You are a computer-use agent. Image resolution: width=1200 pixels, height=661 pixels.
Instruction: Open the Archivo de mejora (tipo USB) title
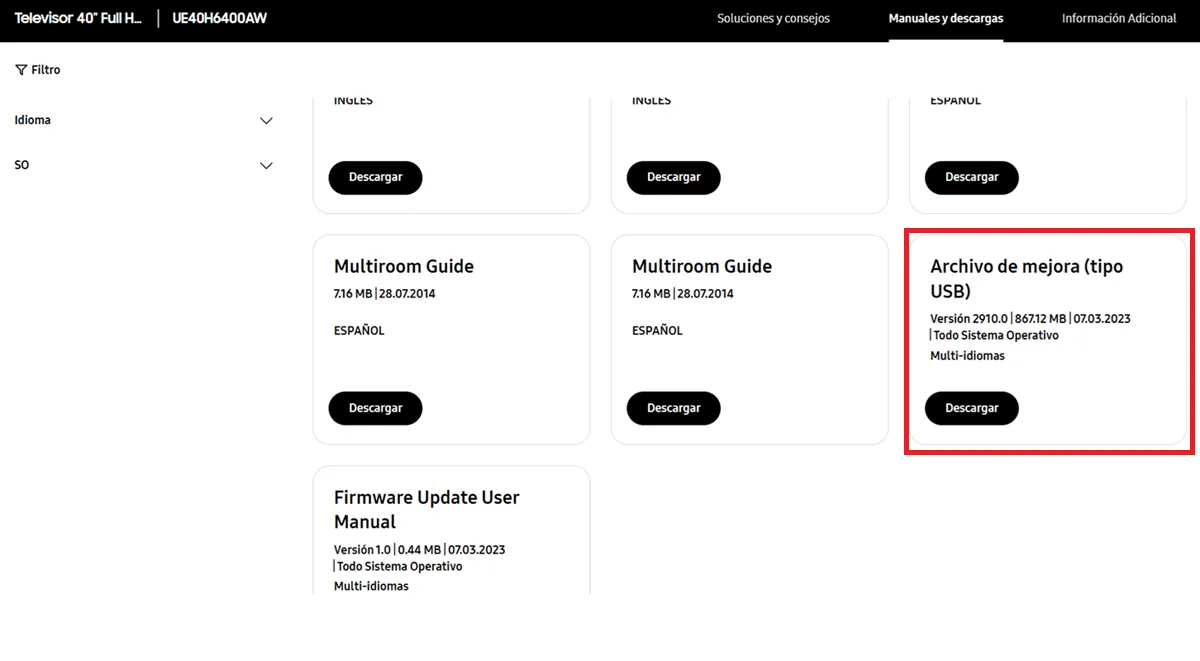tap(1026, 278)
